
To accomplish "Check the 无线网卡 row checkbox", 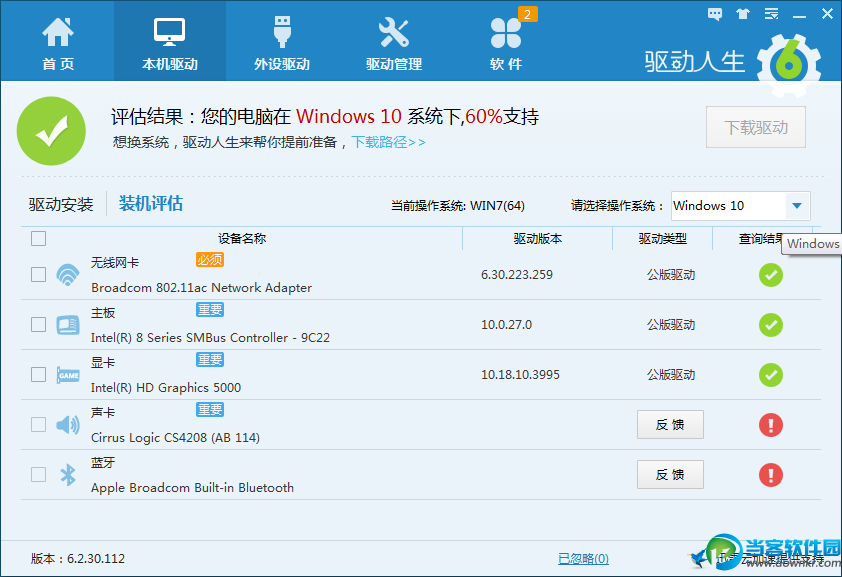I will tap(38, 274).
